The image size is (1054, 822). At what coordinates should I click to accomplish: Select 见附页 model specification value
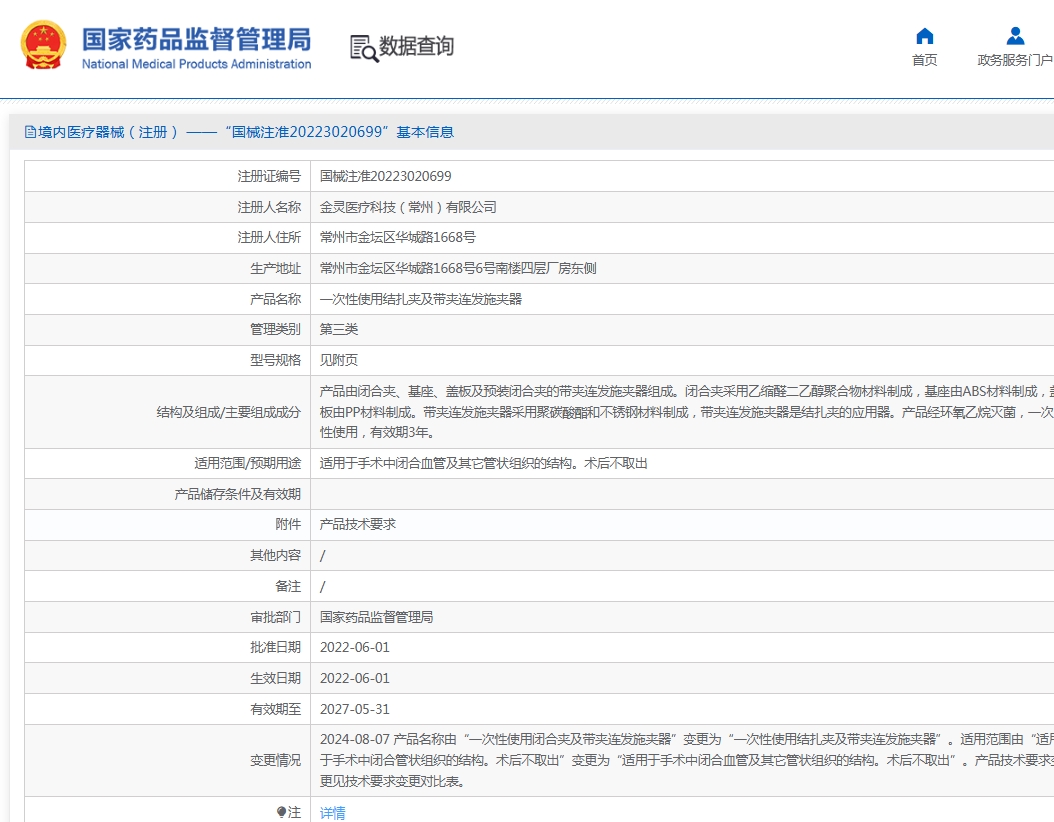click(339, 360)
